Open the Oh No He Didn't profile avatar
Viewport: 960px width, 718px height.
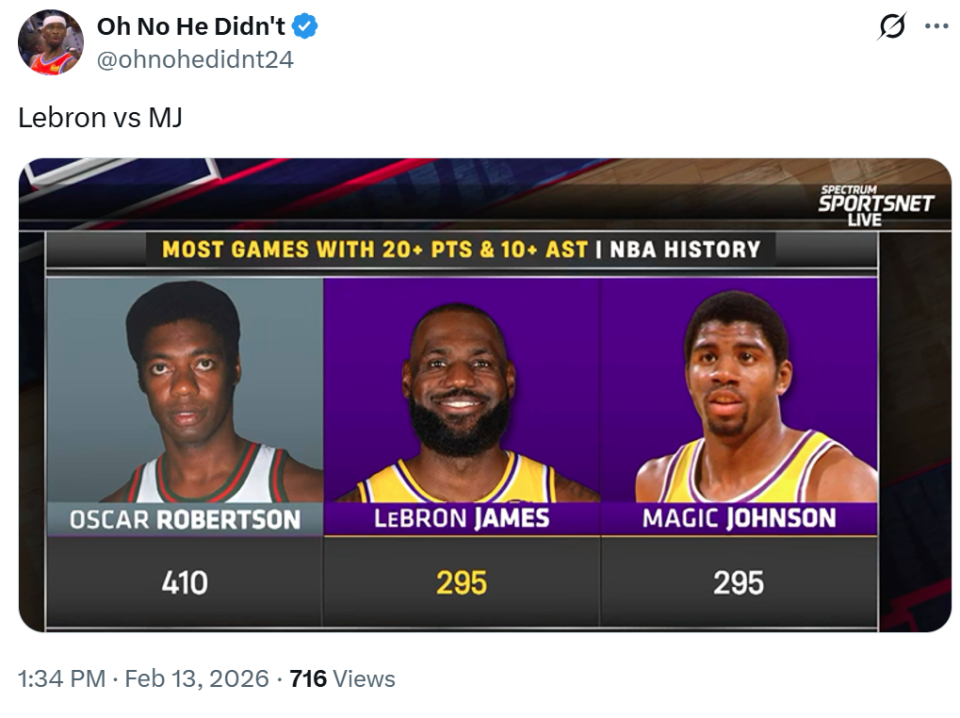coord(50,42)
